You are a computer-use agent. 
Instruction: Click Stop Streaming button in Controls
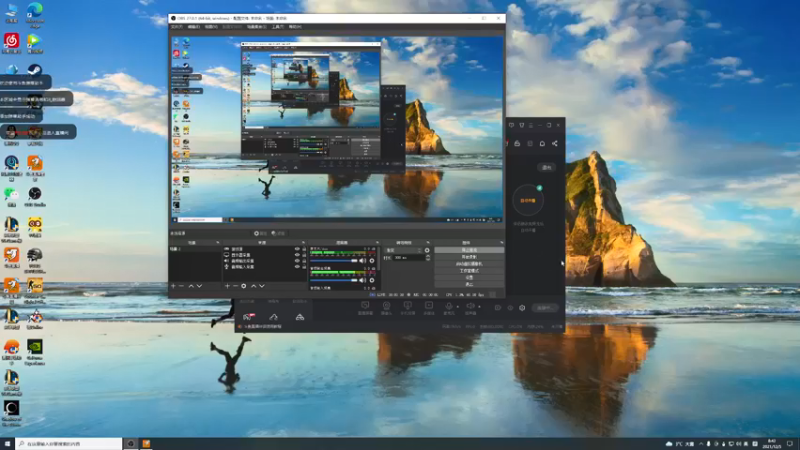[x=469, y=250]
